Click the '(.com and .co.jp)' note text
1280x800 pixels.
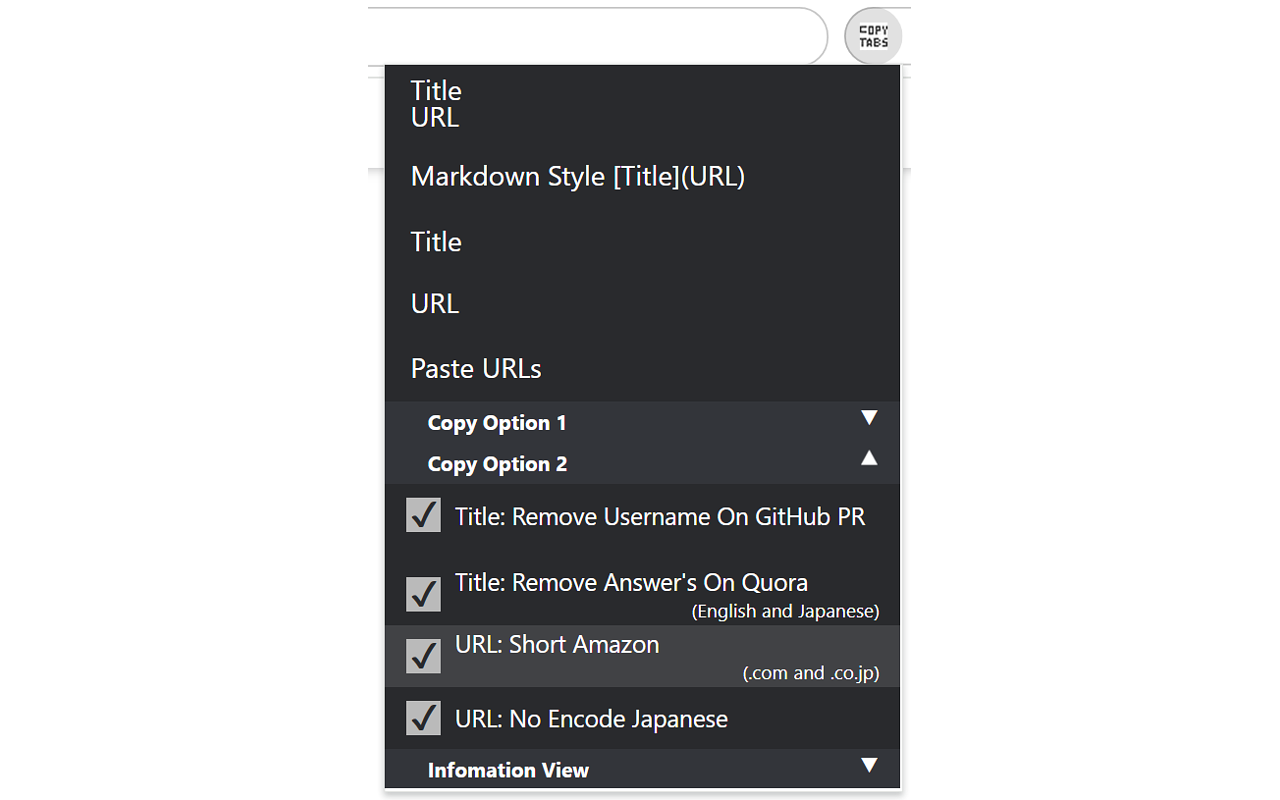pos(811,673)
